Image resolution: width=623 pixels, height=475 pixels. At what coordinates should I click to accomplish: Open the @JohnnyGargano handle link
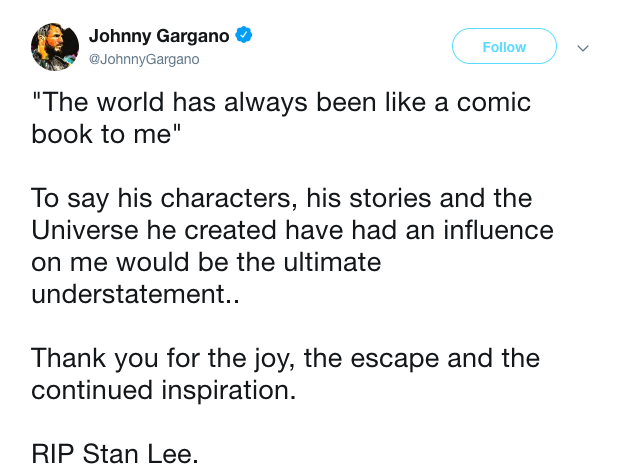pos(144,60)
